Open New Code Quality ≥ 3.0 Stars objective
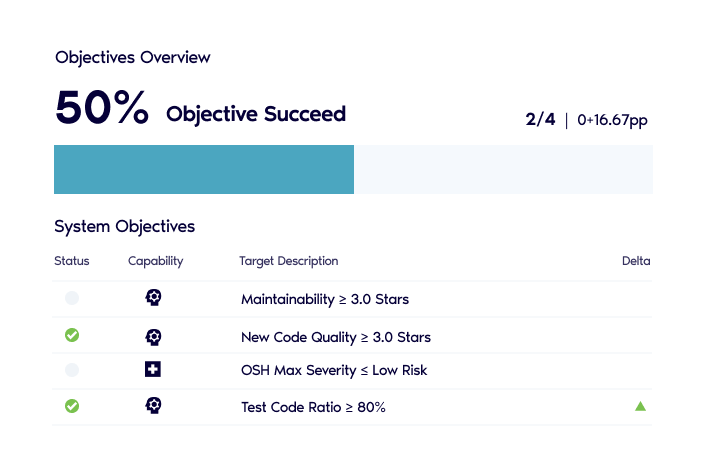The height and width of the screenshot is (474, 716). coord(336,337)
